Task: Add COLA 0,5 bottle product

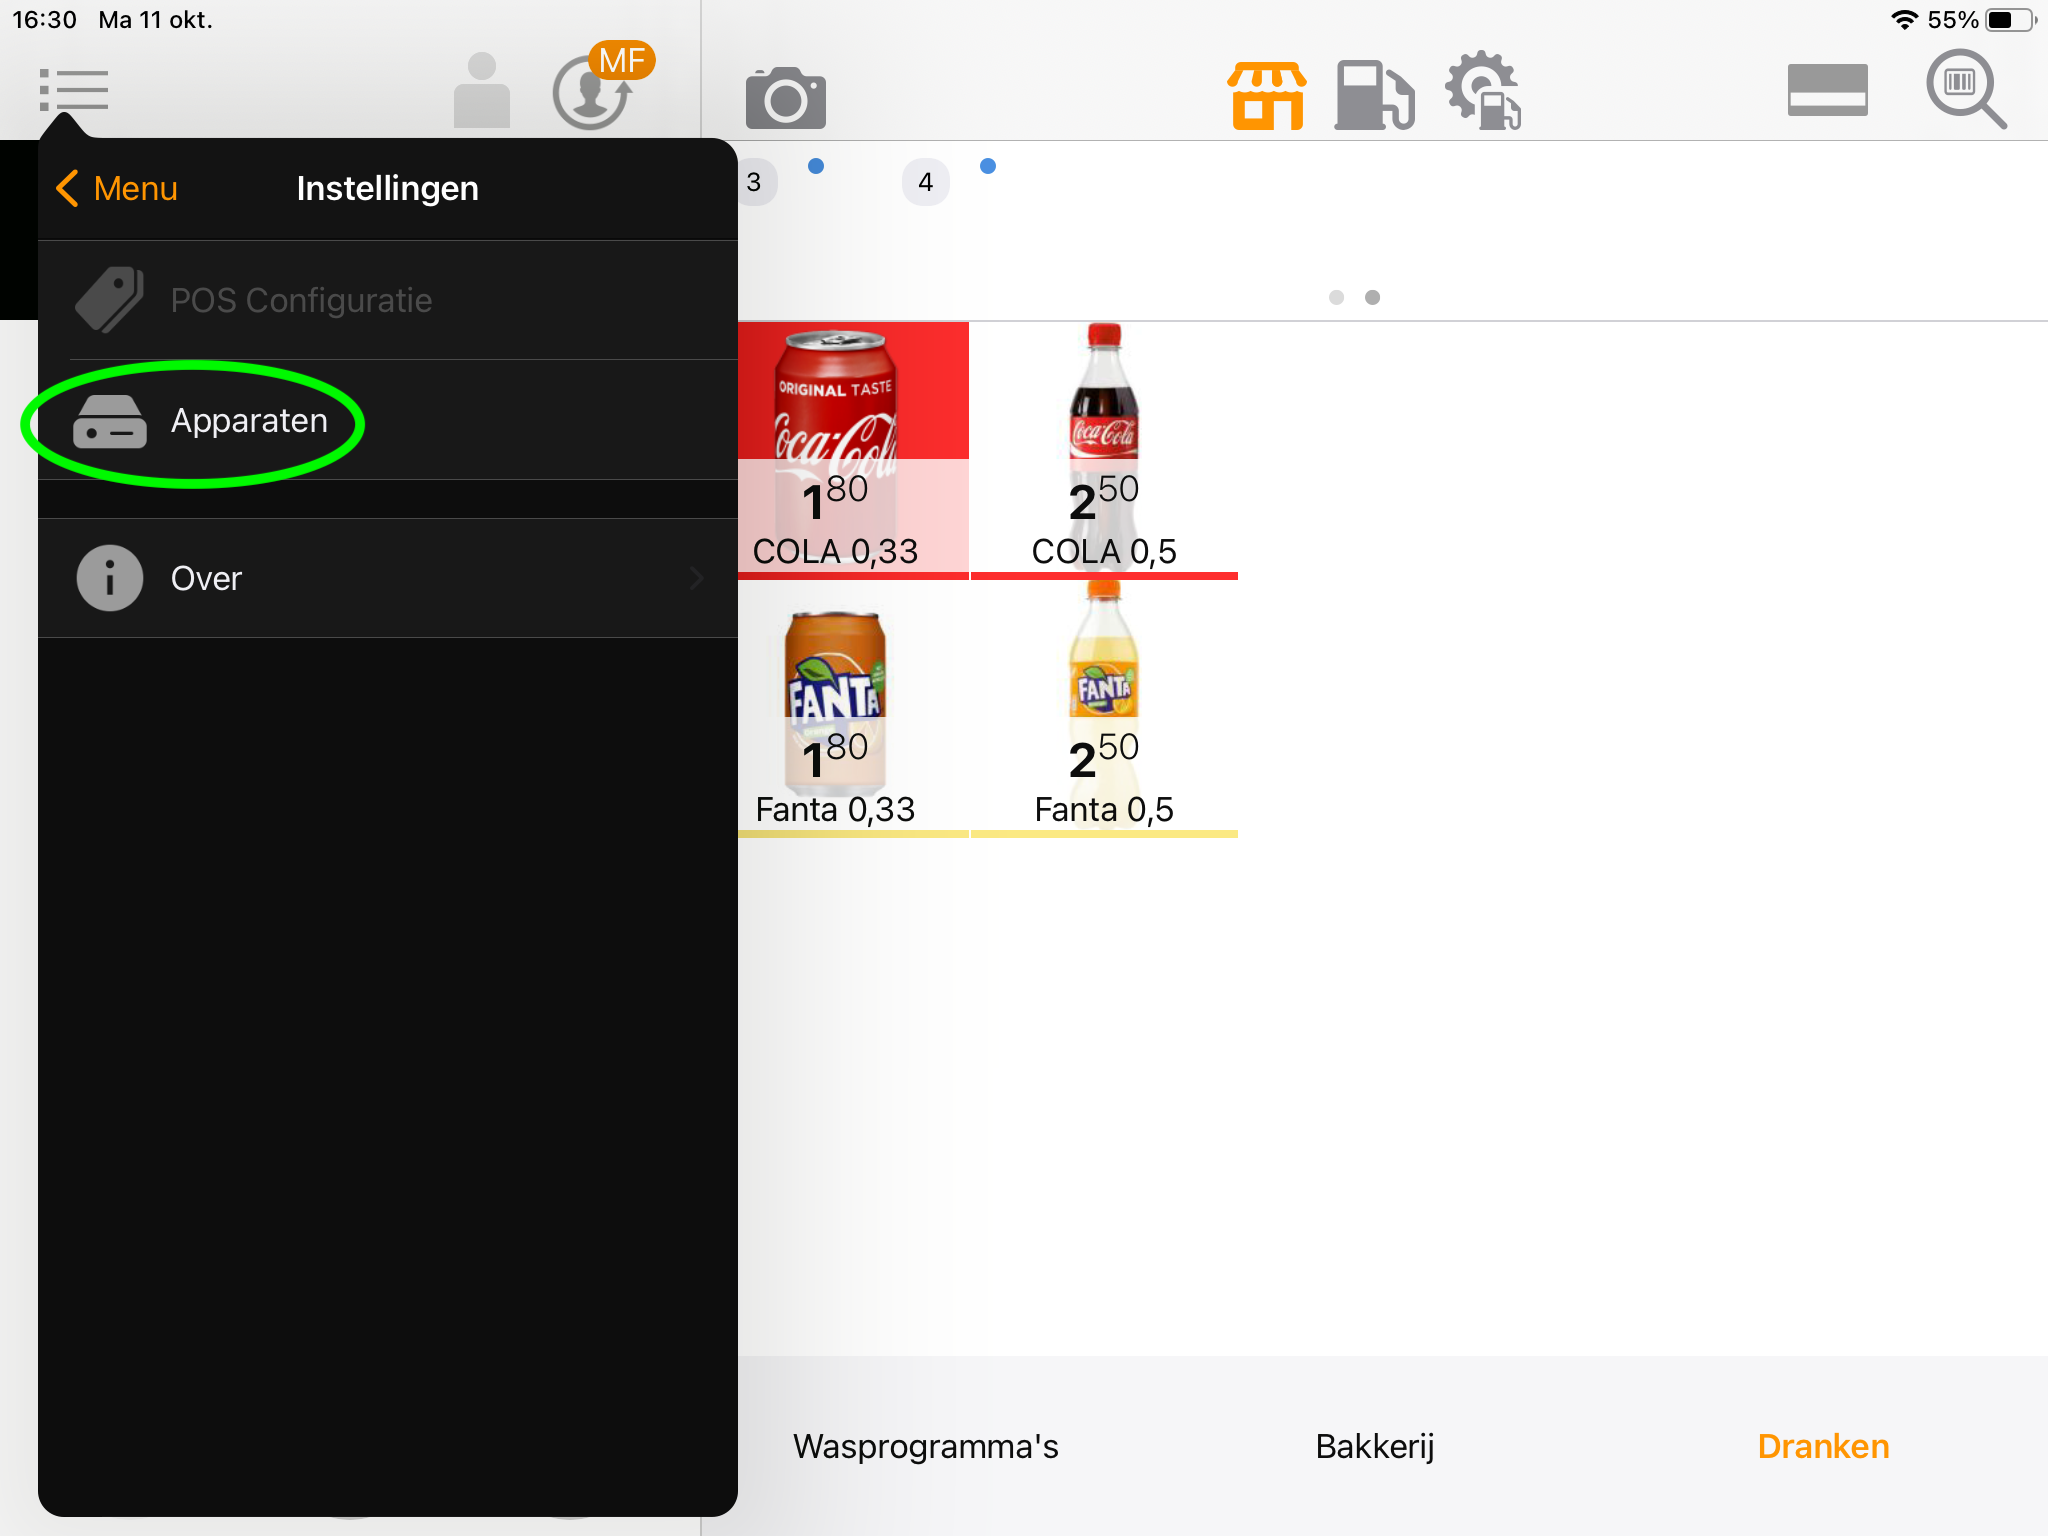Action: click(x=1104, y=450)
